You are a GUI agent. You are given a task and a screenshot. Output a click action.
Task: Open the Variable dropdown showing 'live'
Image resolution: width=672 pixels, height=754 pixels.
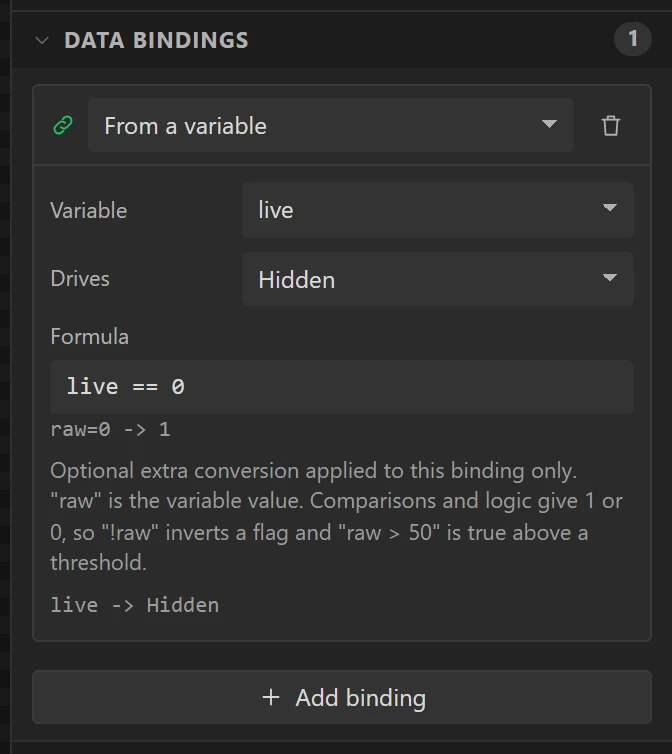pyautogui.click(x=438, y=210)
